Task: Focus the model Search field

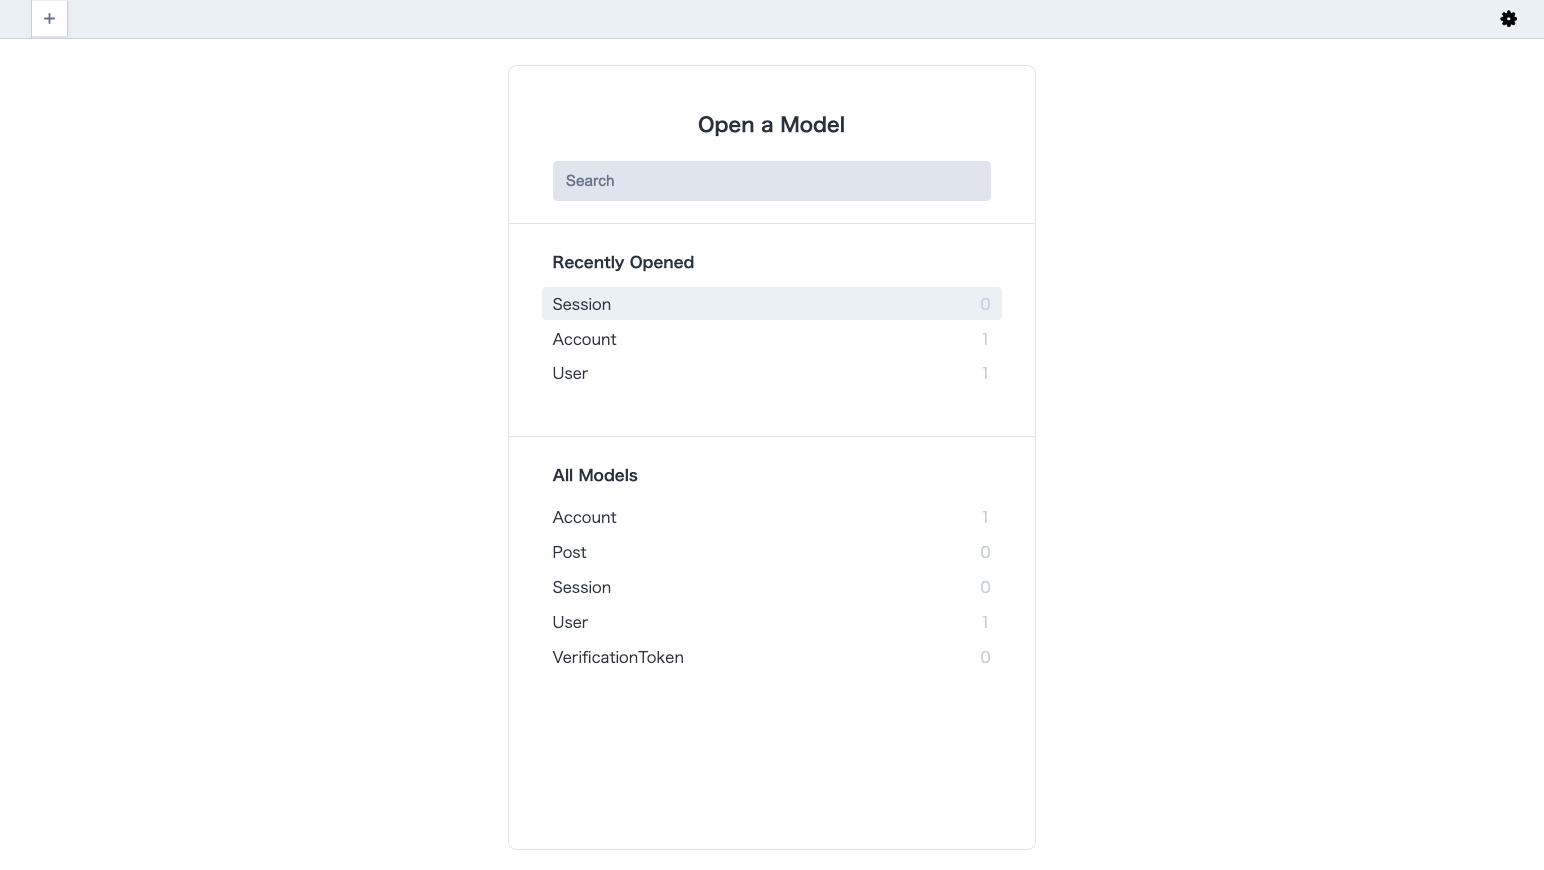Action: point(771,181)
